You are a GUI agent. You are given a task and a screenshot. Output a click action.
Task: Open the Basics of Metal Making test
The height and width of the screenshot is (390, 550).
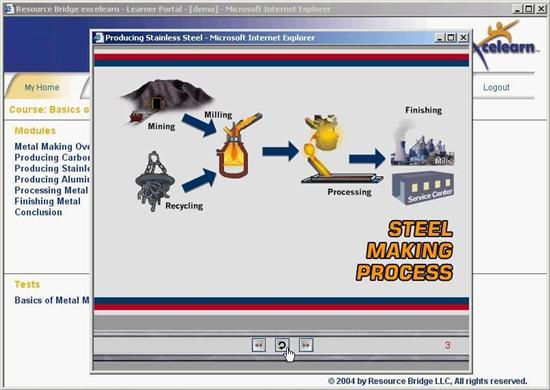click(x=52, y=300)
